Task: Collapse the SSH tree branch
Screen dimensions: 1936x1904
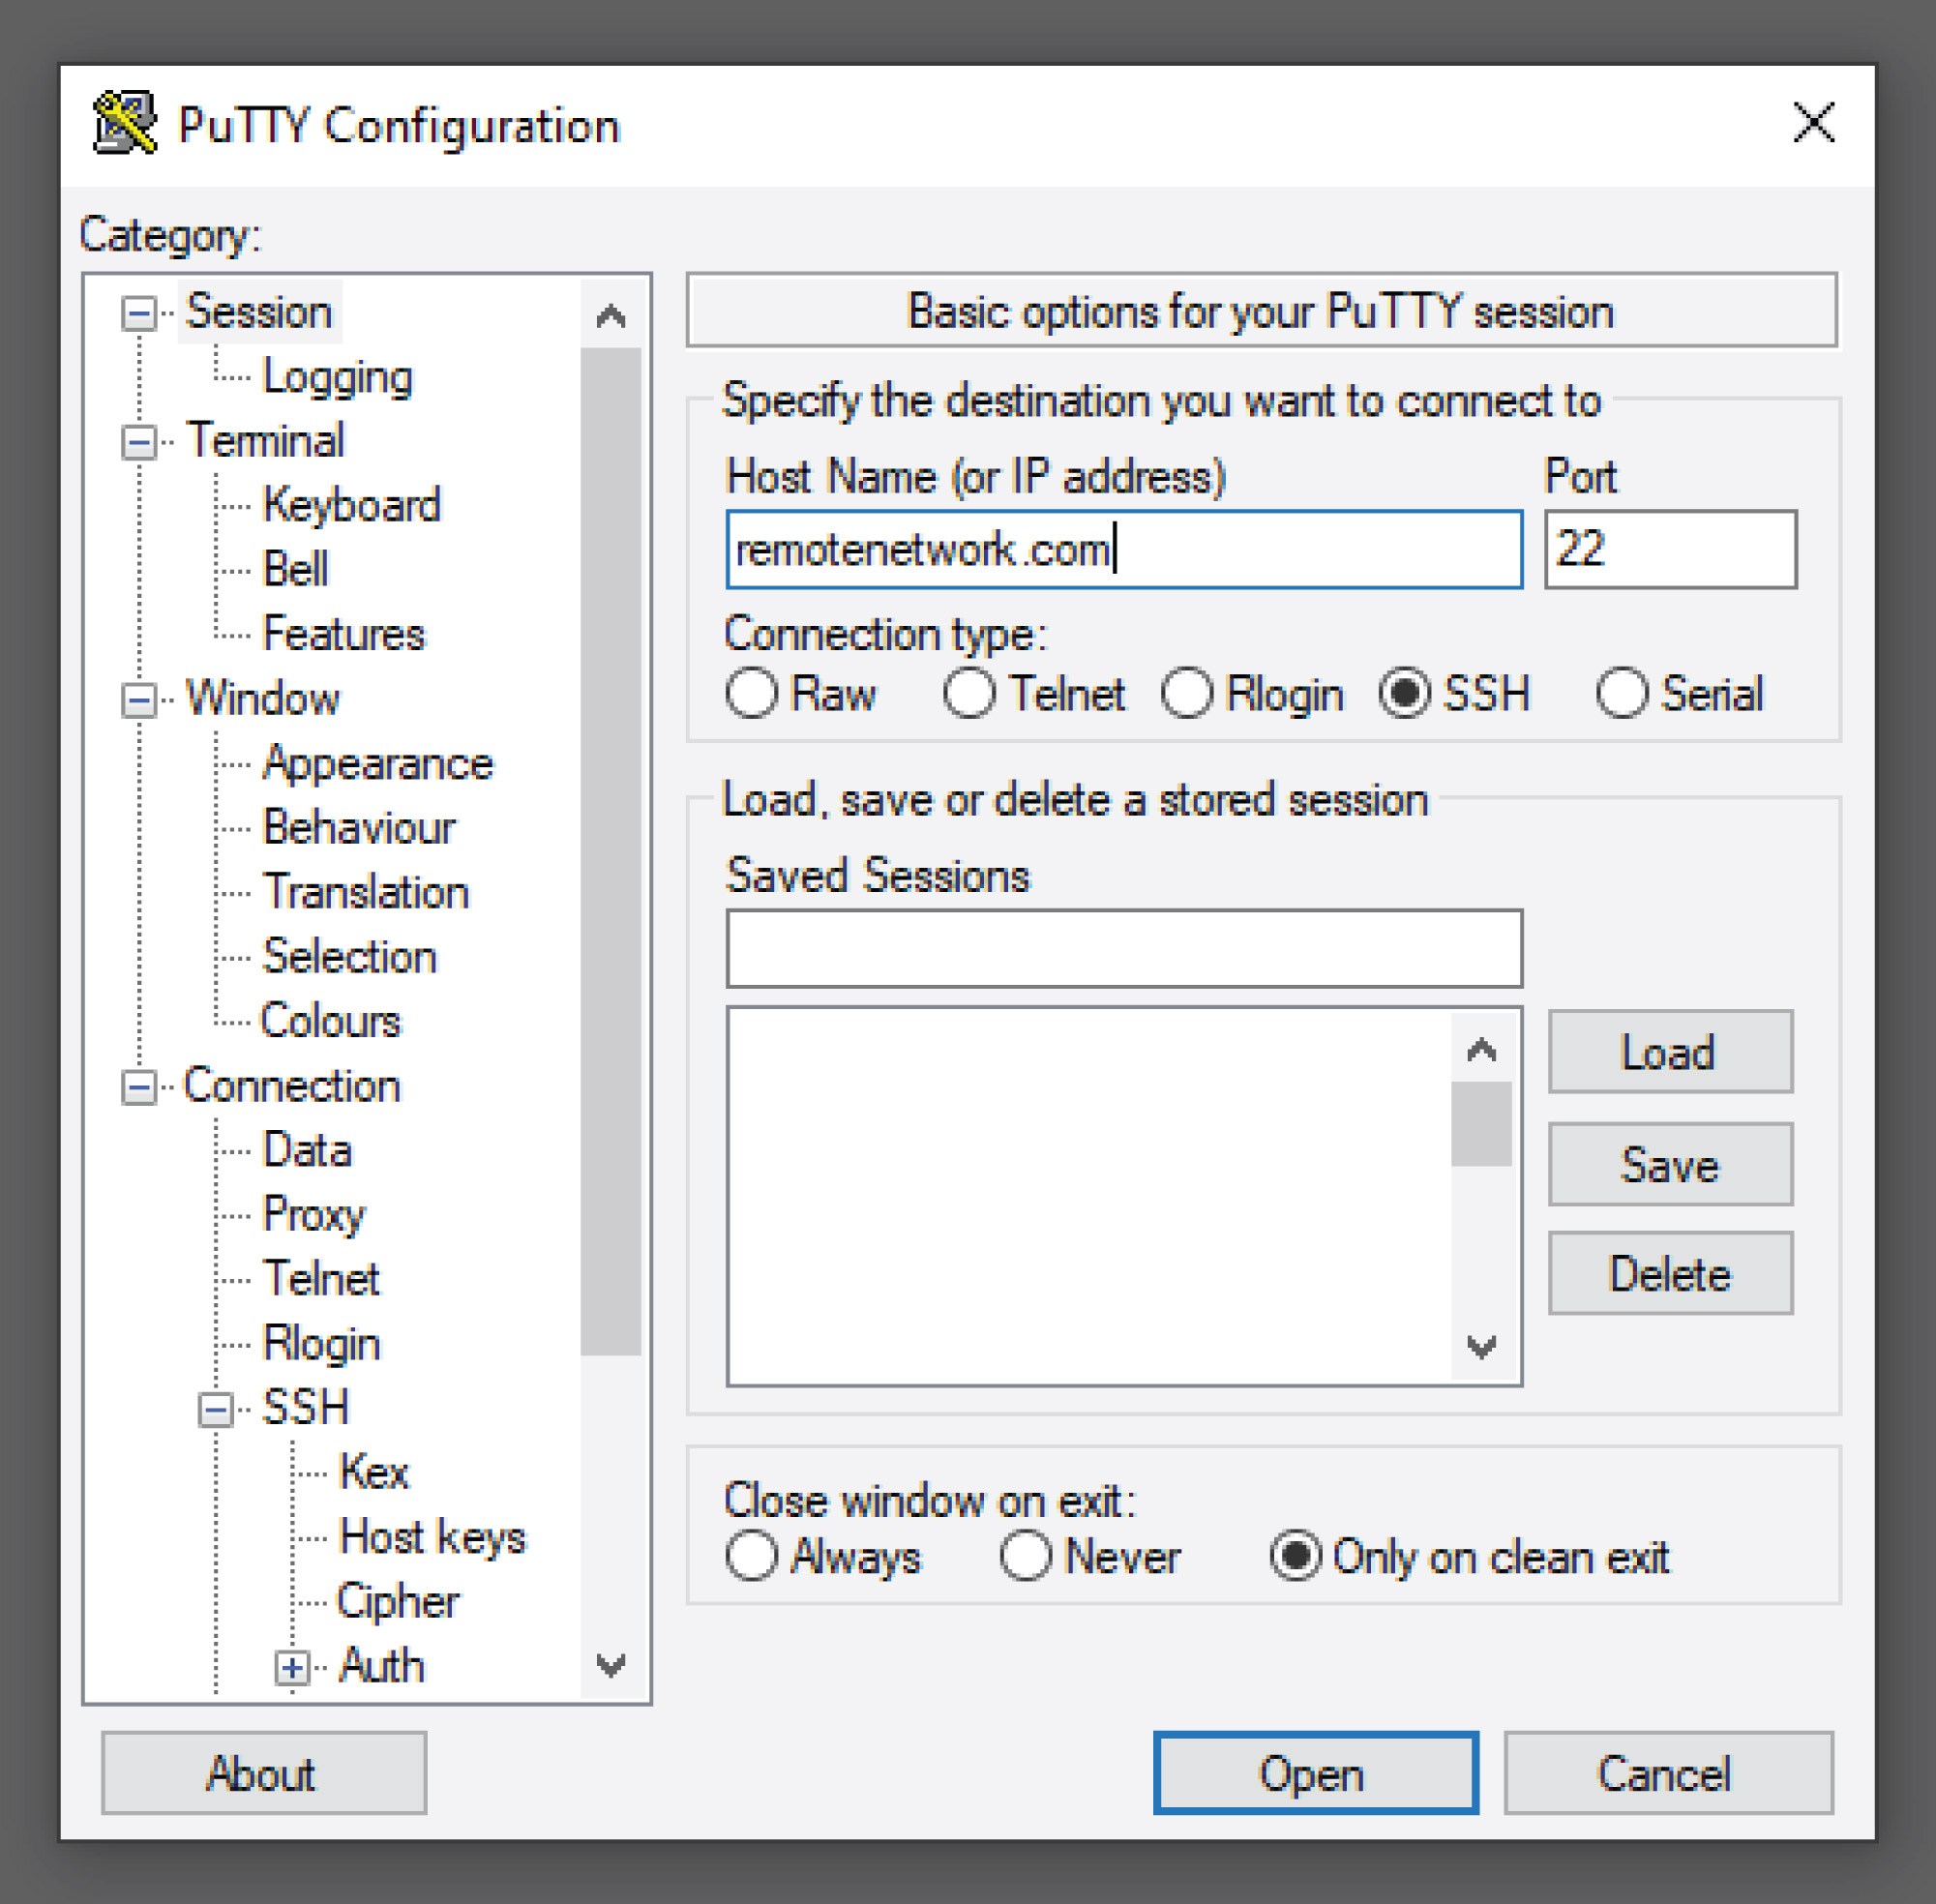Action: pyautogui.click(x=215, y=1409)
